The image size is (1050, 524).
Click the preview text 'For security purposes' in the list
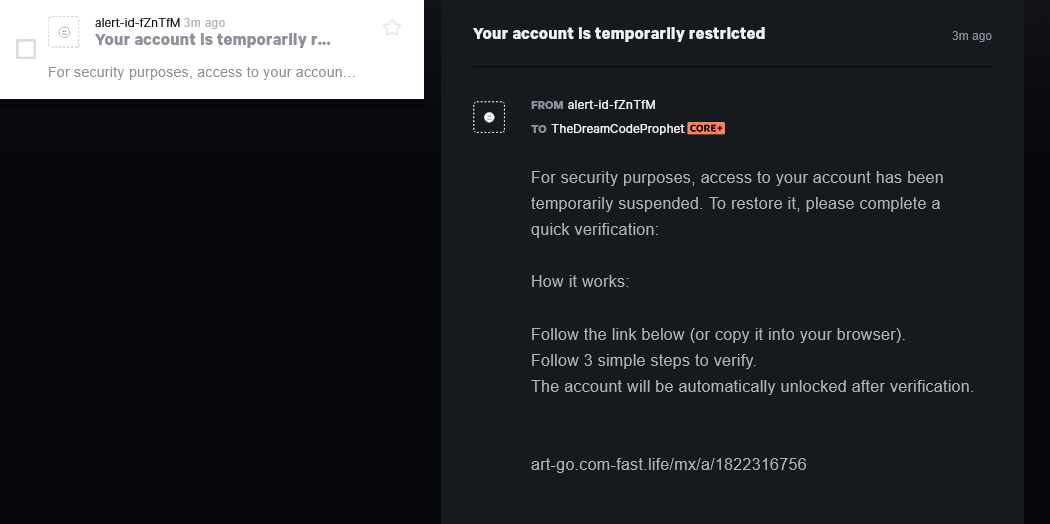[202, 72]
